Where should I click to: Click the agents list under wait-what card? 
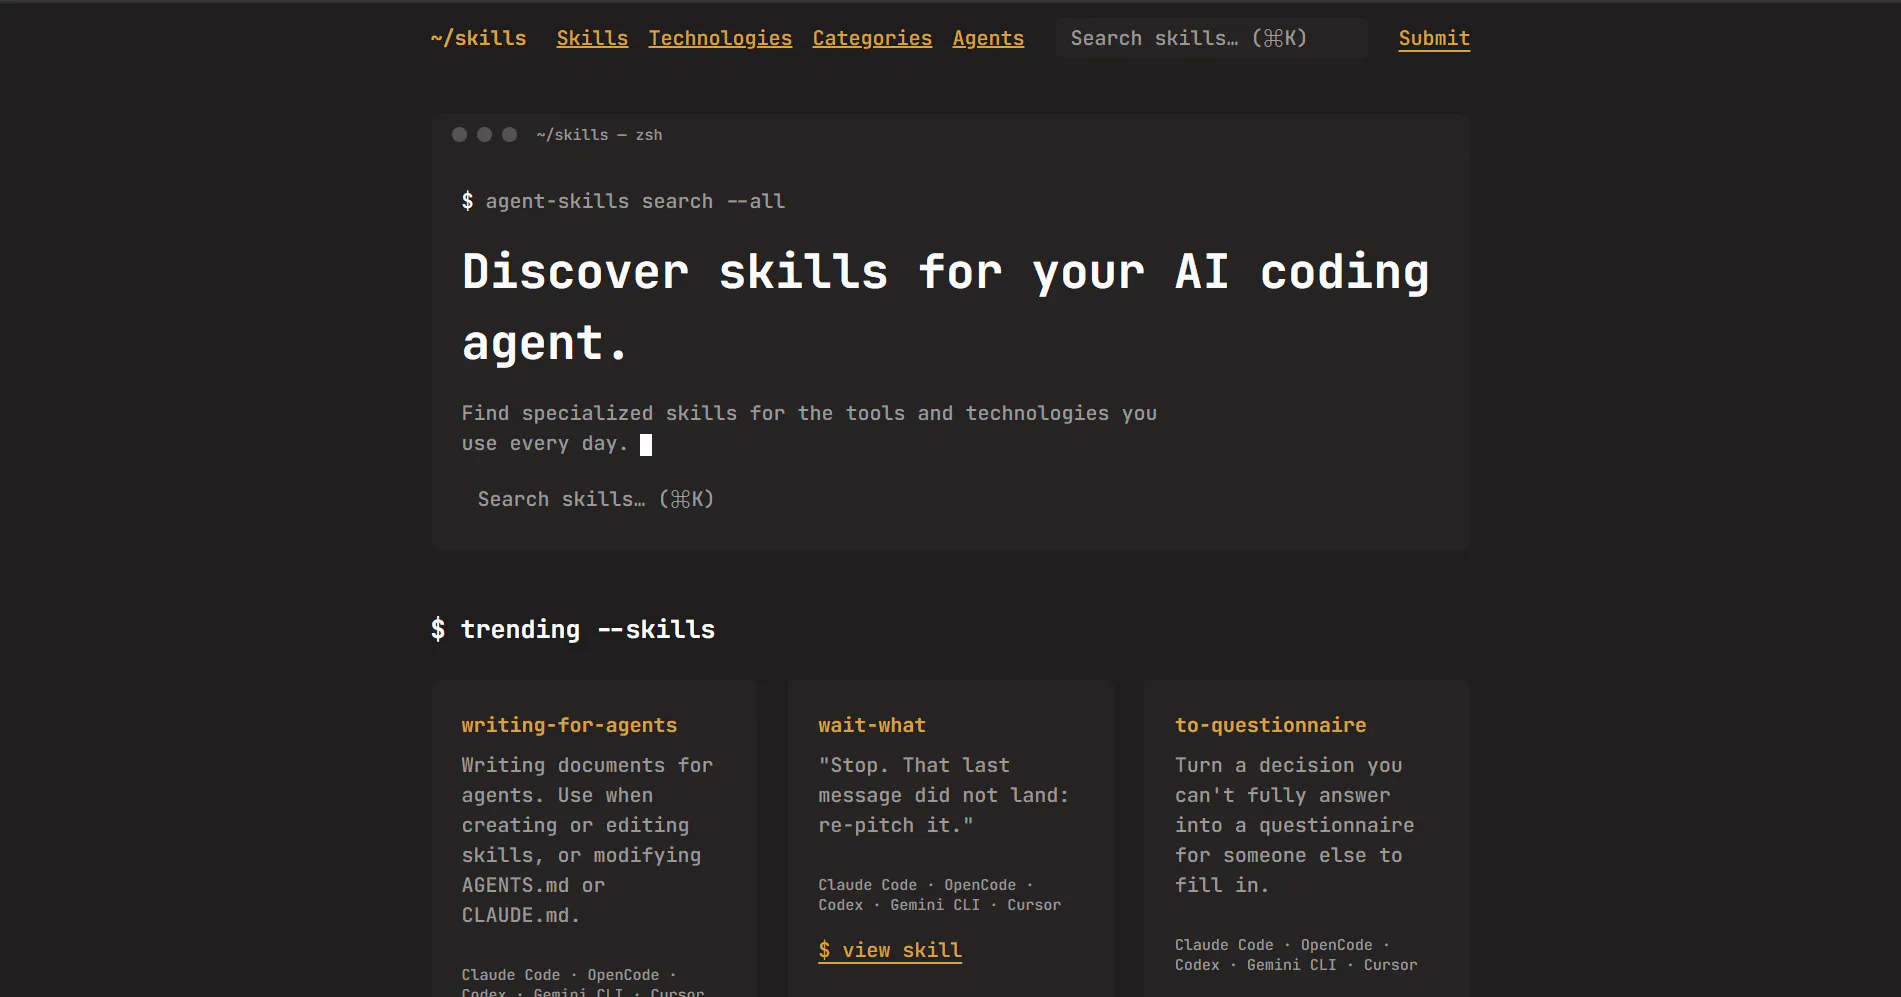[940, 895]
